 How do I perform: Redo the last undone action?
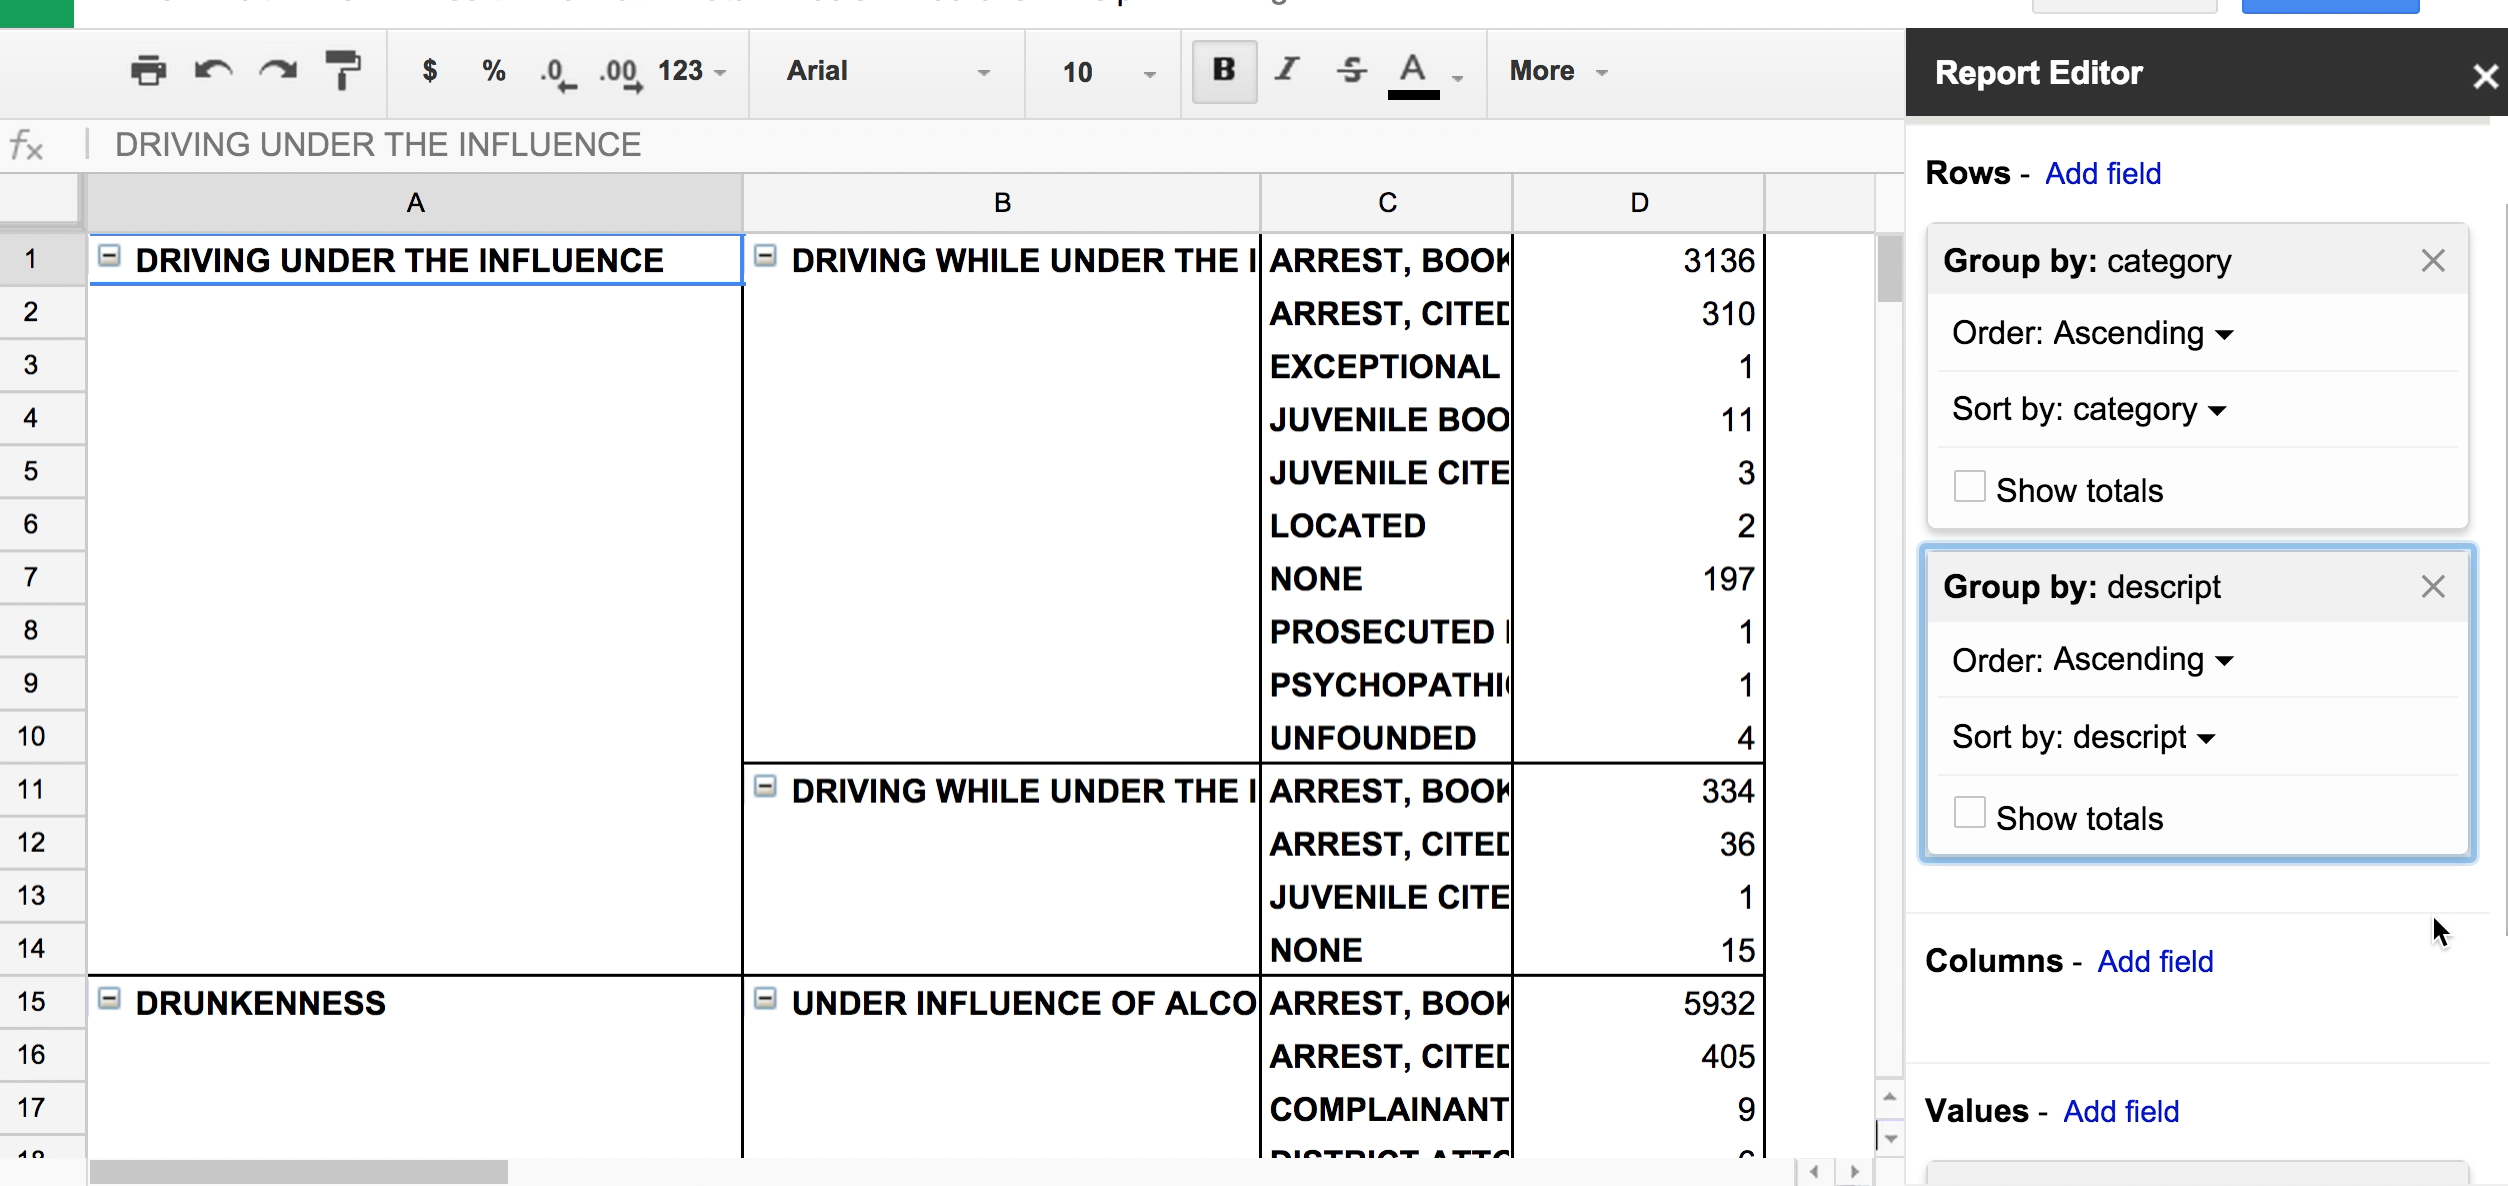[278, 71]
